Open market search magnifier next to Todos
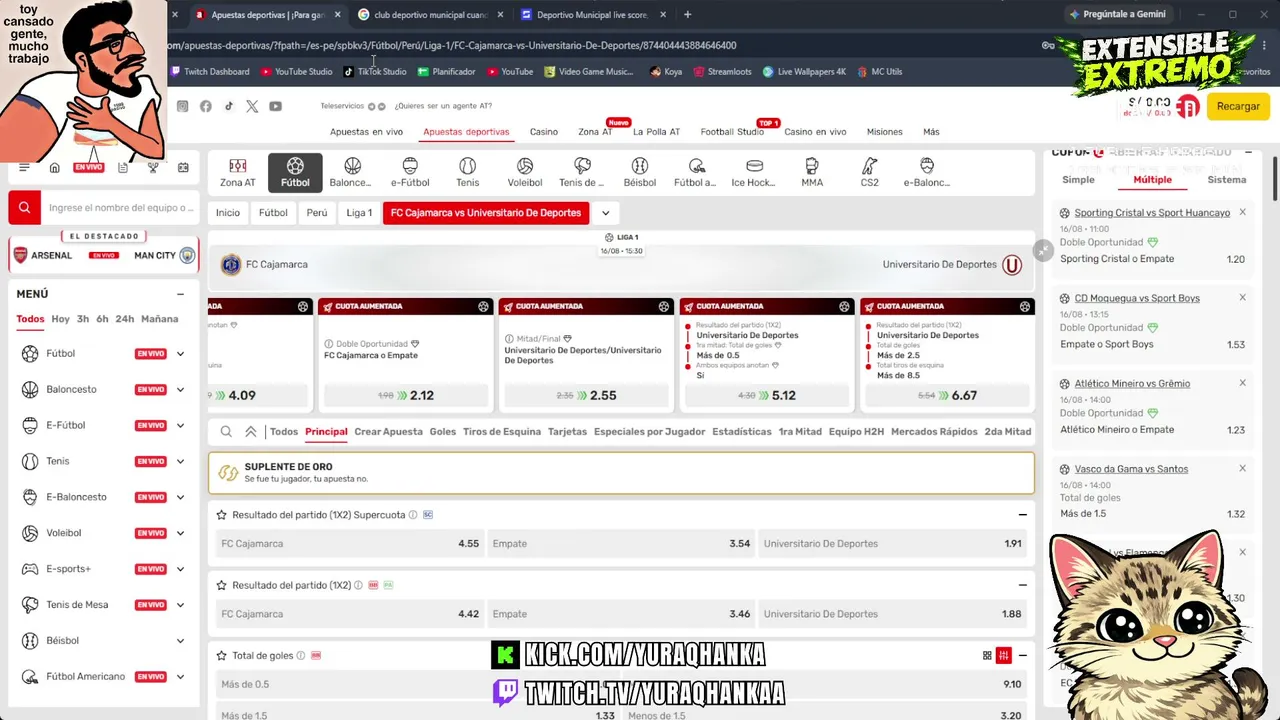Image resolution: width=1280 pixels, height=720 pixels. tap(226, 432)
